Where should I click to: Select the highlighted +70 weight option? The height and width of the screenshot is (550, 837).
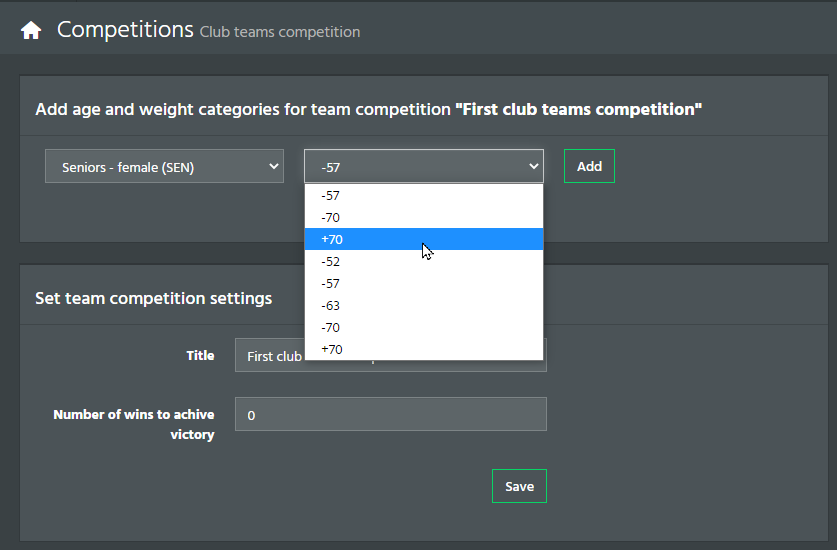pyautogui.click(x=424, y=239)
